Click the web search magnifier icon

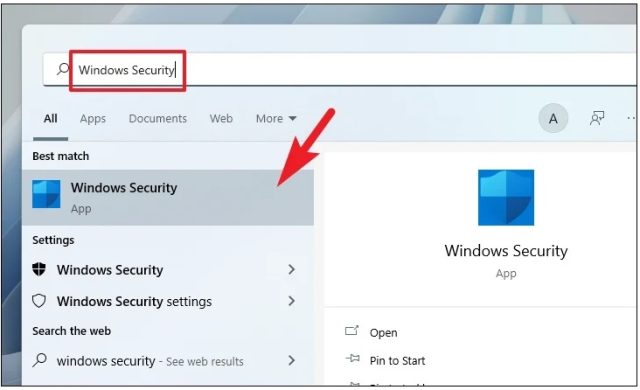(x=40, y=360)
